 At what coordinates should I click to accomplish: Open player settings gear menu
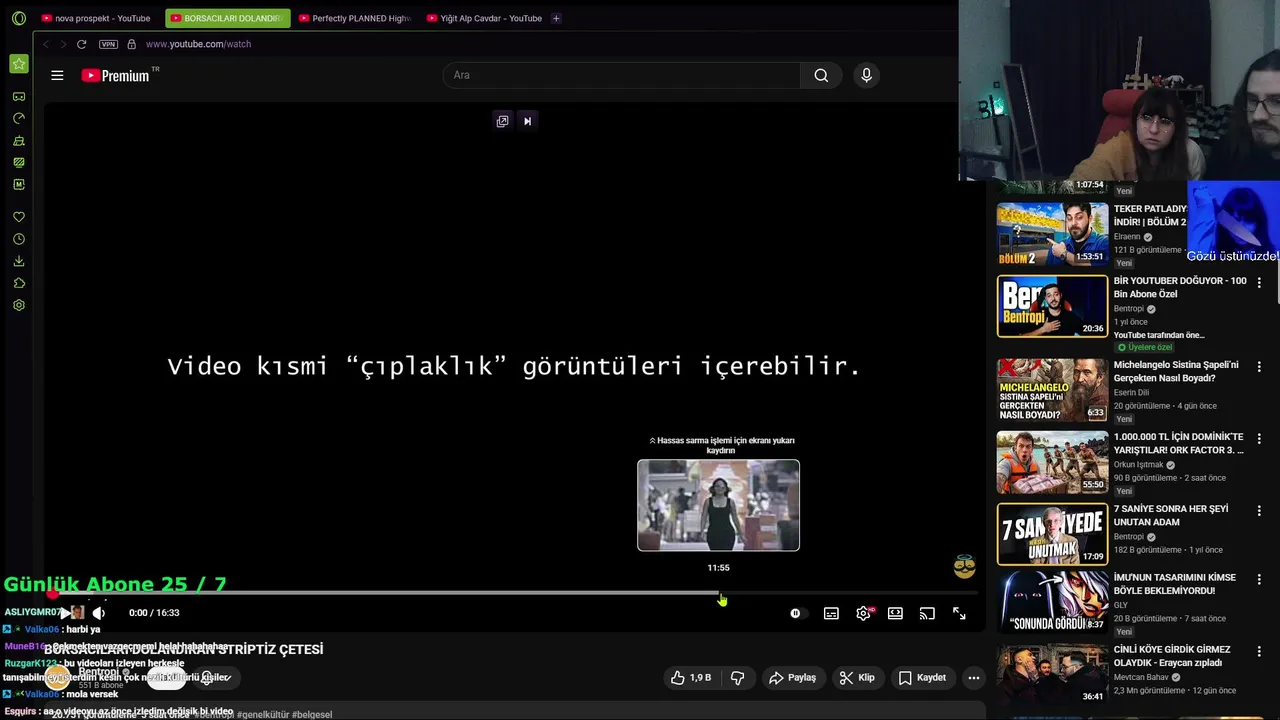(x=863, y=613)
